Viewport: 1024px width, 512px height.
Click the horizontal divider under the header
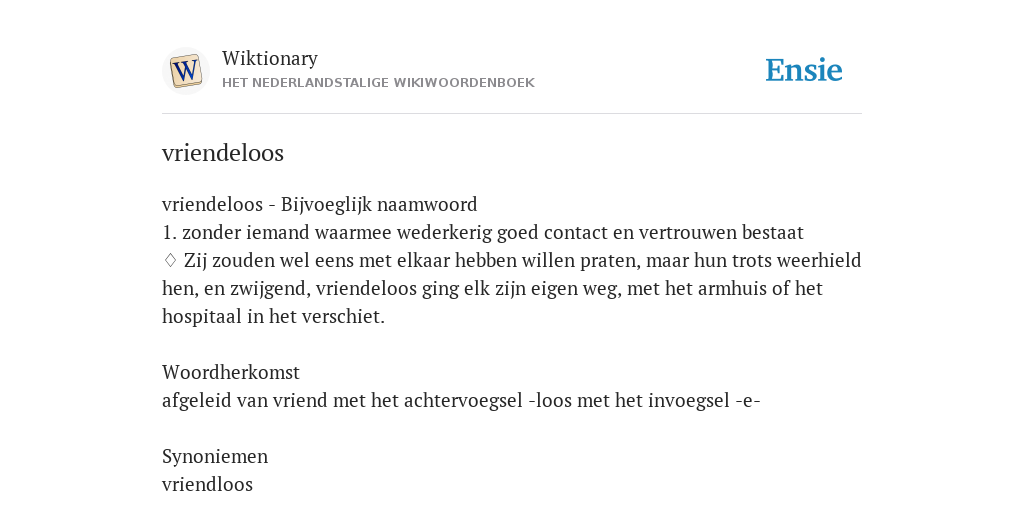pos(512,114)
